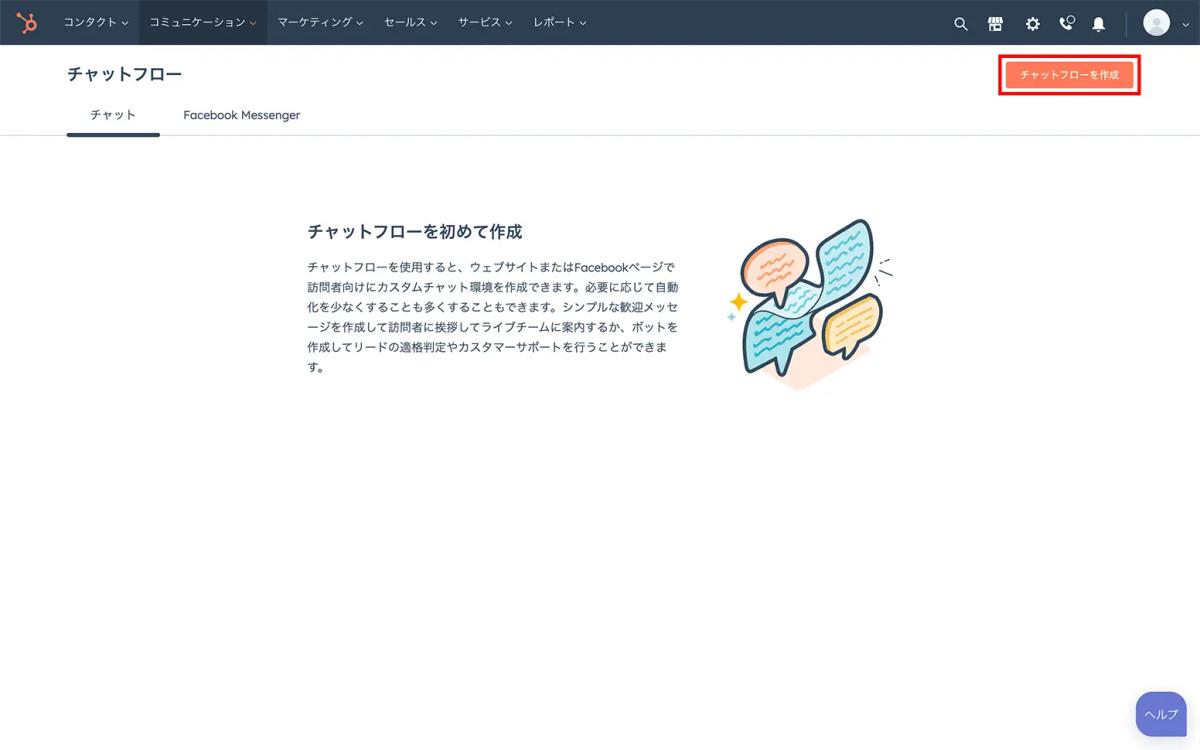Switch to the Facebook Messenger tab
The width and height of the screenshot is (1200, 750).
[x=242, y=115]
